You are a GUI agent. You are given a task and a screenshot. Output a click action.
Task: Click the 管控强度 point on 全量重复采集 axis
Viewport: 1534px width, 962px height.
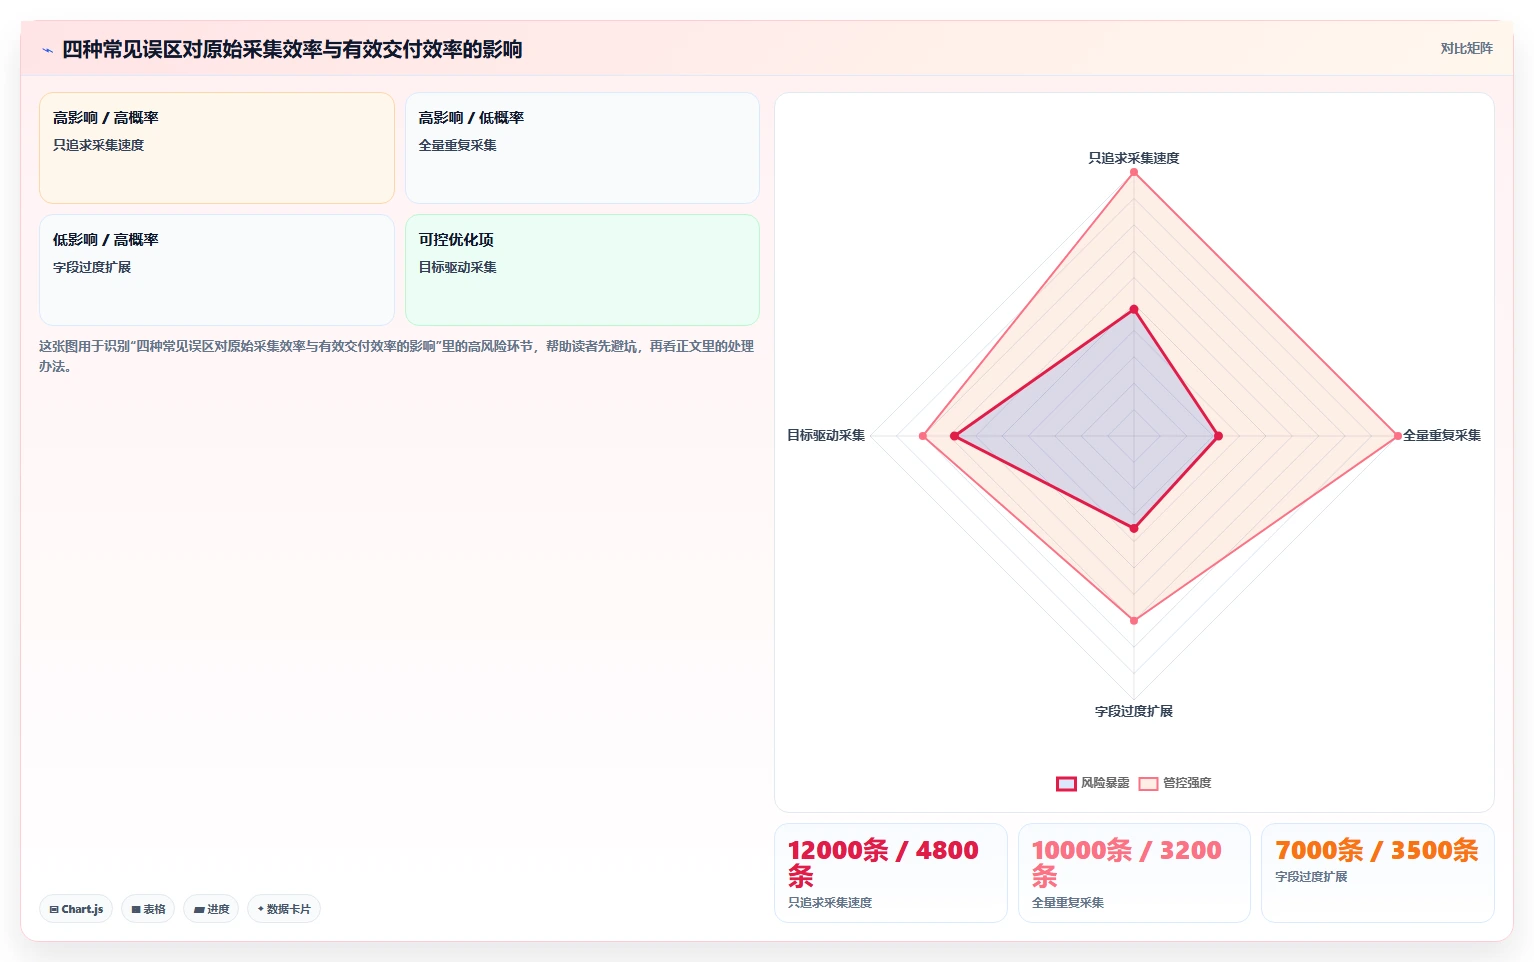1398,436
